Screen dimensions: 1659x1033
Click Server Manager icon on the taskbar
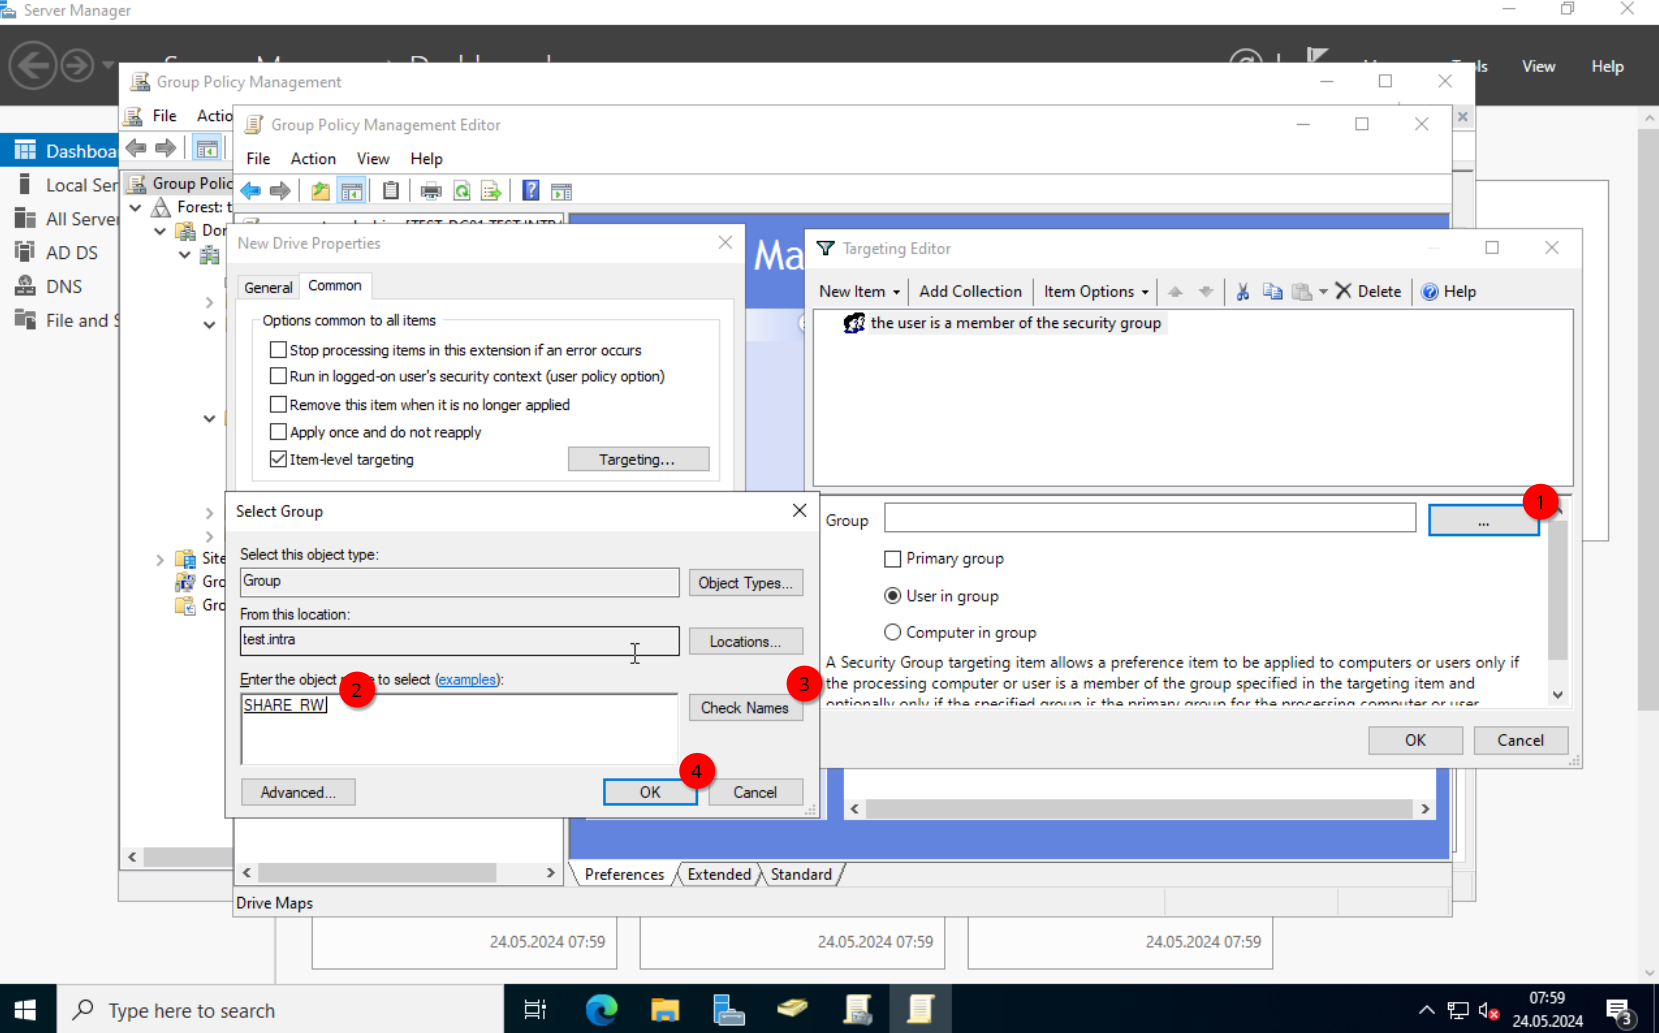point(729,1009)
